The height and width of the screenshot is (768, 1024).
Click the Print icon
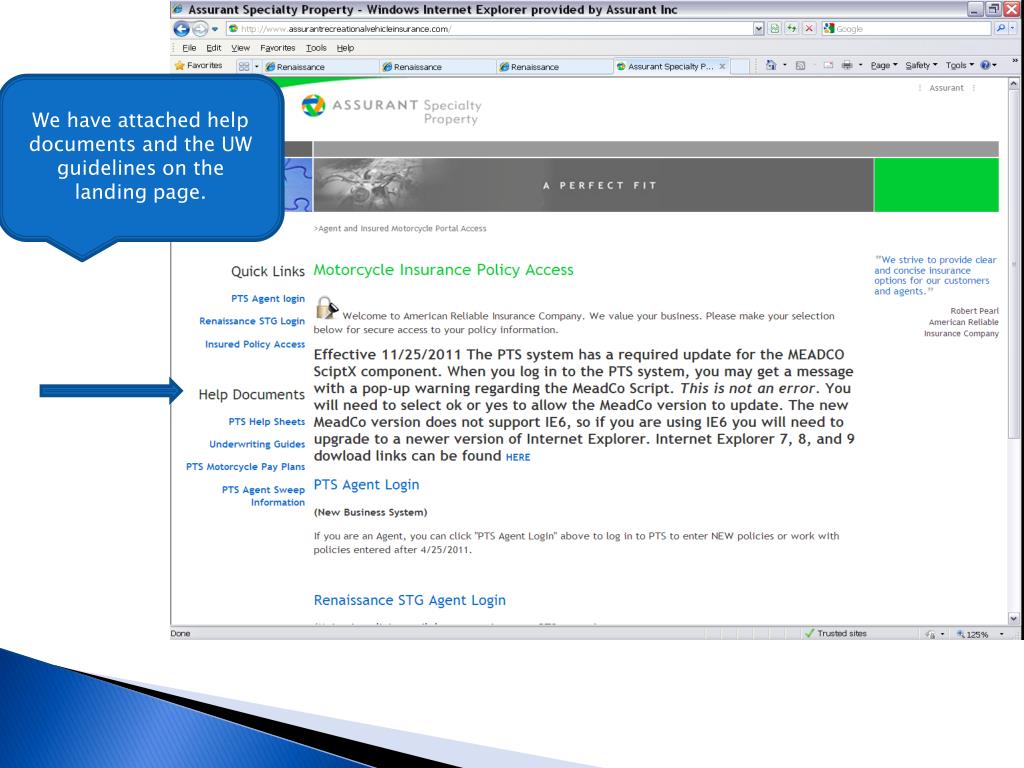847,65
